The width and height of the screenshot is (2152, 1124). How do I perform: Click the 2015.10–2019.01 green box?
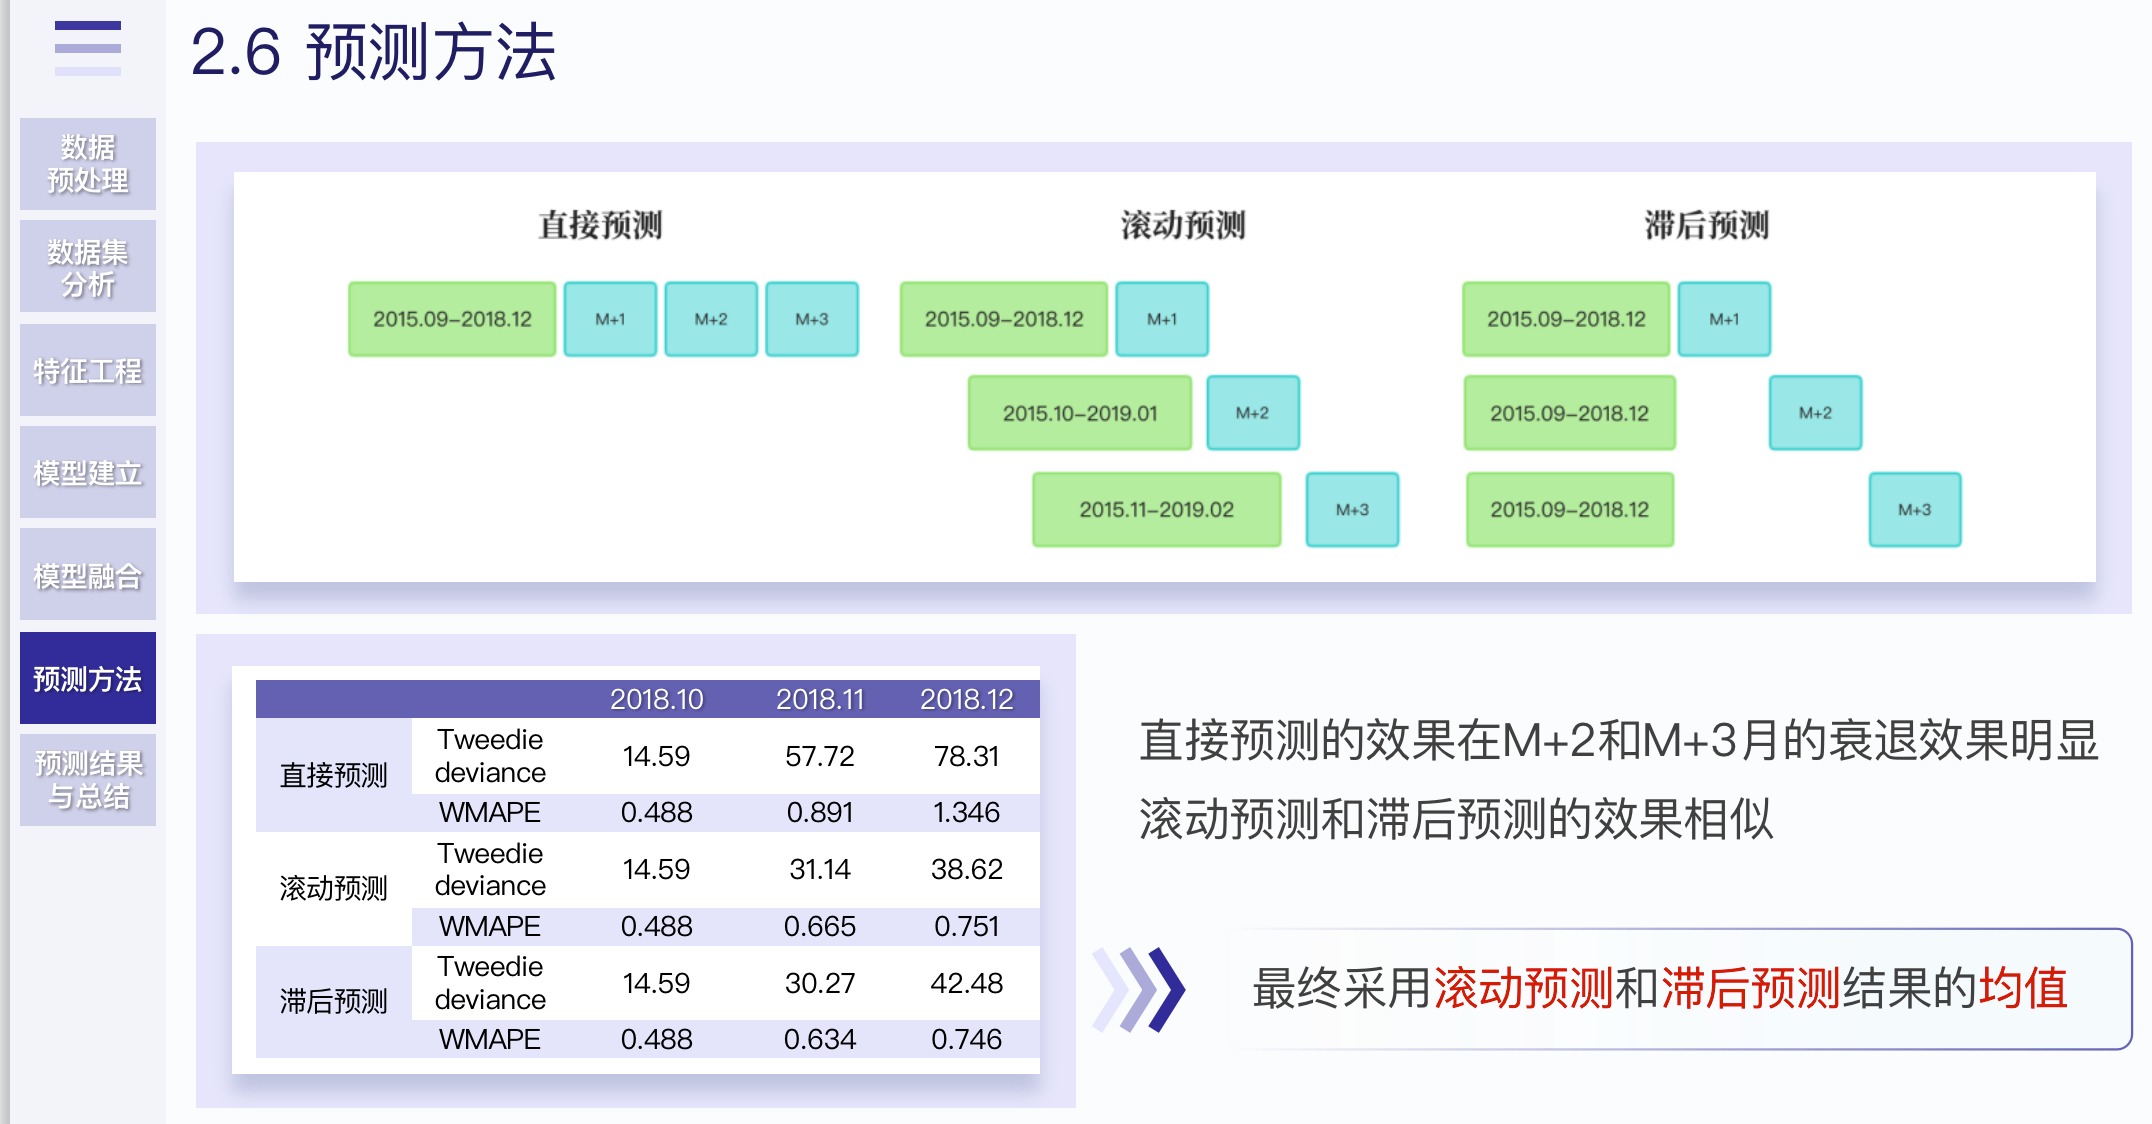[x=1079, y=413]
